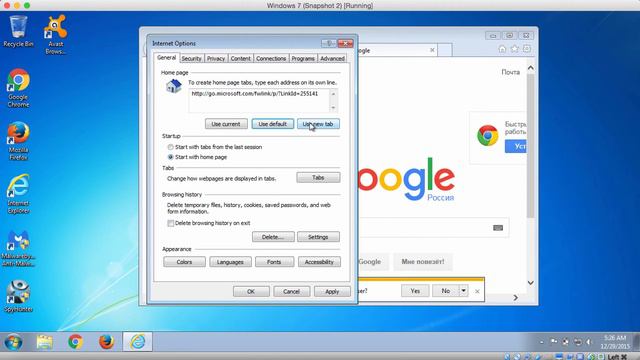
Task: Open Malwarebytes Anti-Malware desktop shortcut
Action: coord(18,248)
